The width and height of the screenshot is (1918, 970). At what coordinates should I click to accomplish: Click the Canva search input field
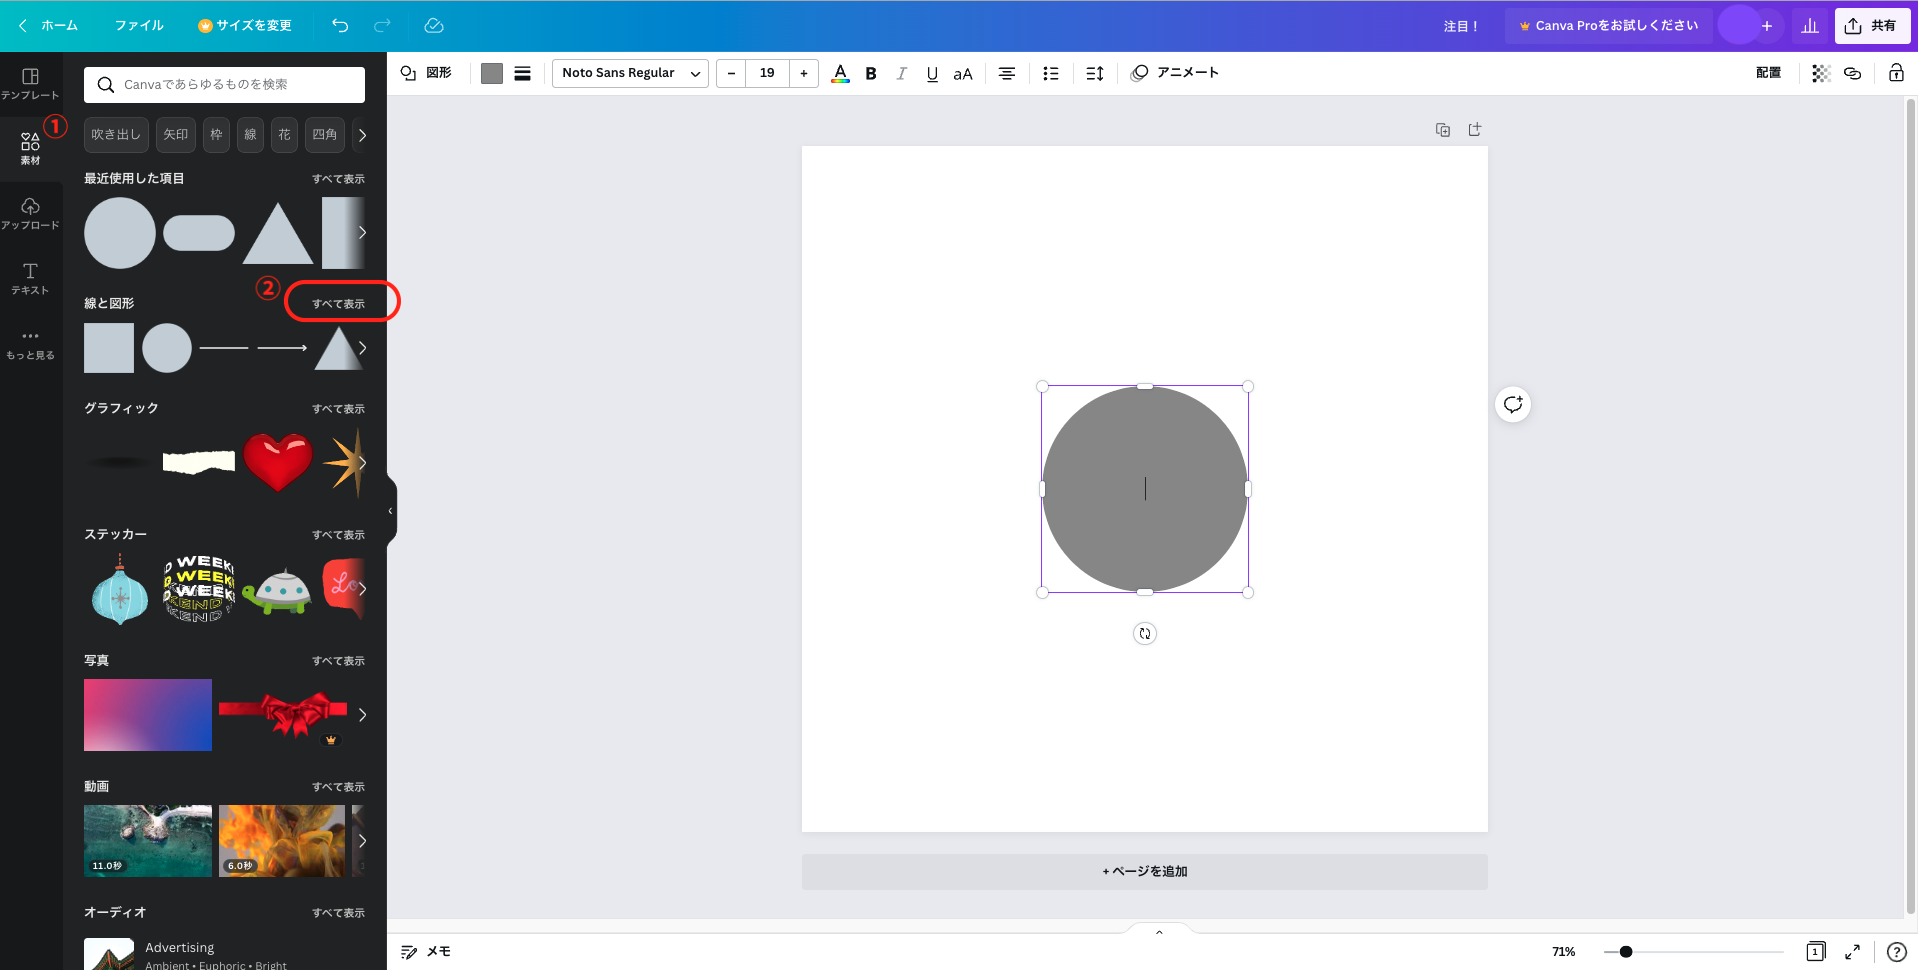(224, 84)
